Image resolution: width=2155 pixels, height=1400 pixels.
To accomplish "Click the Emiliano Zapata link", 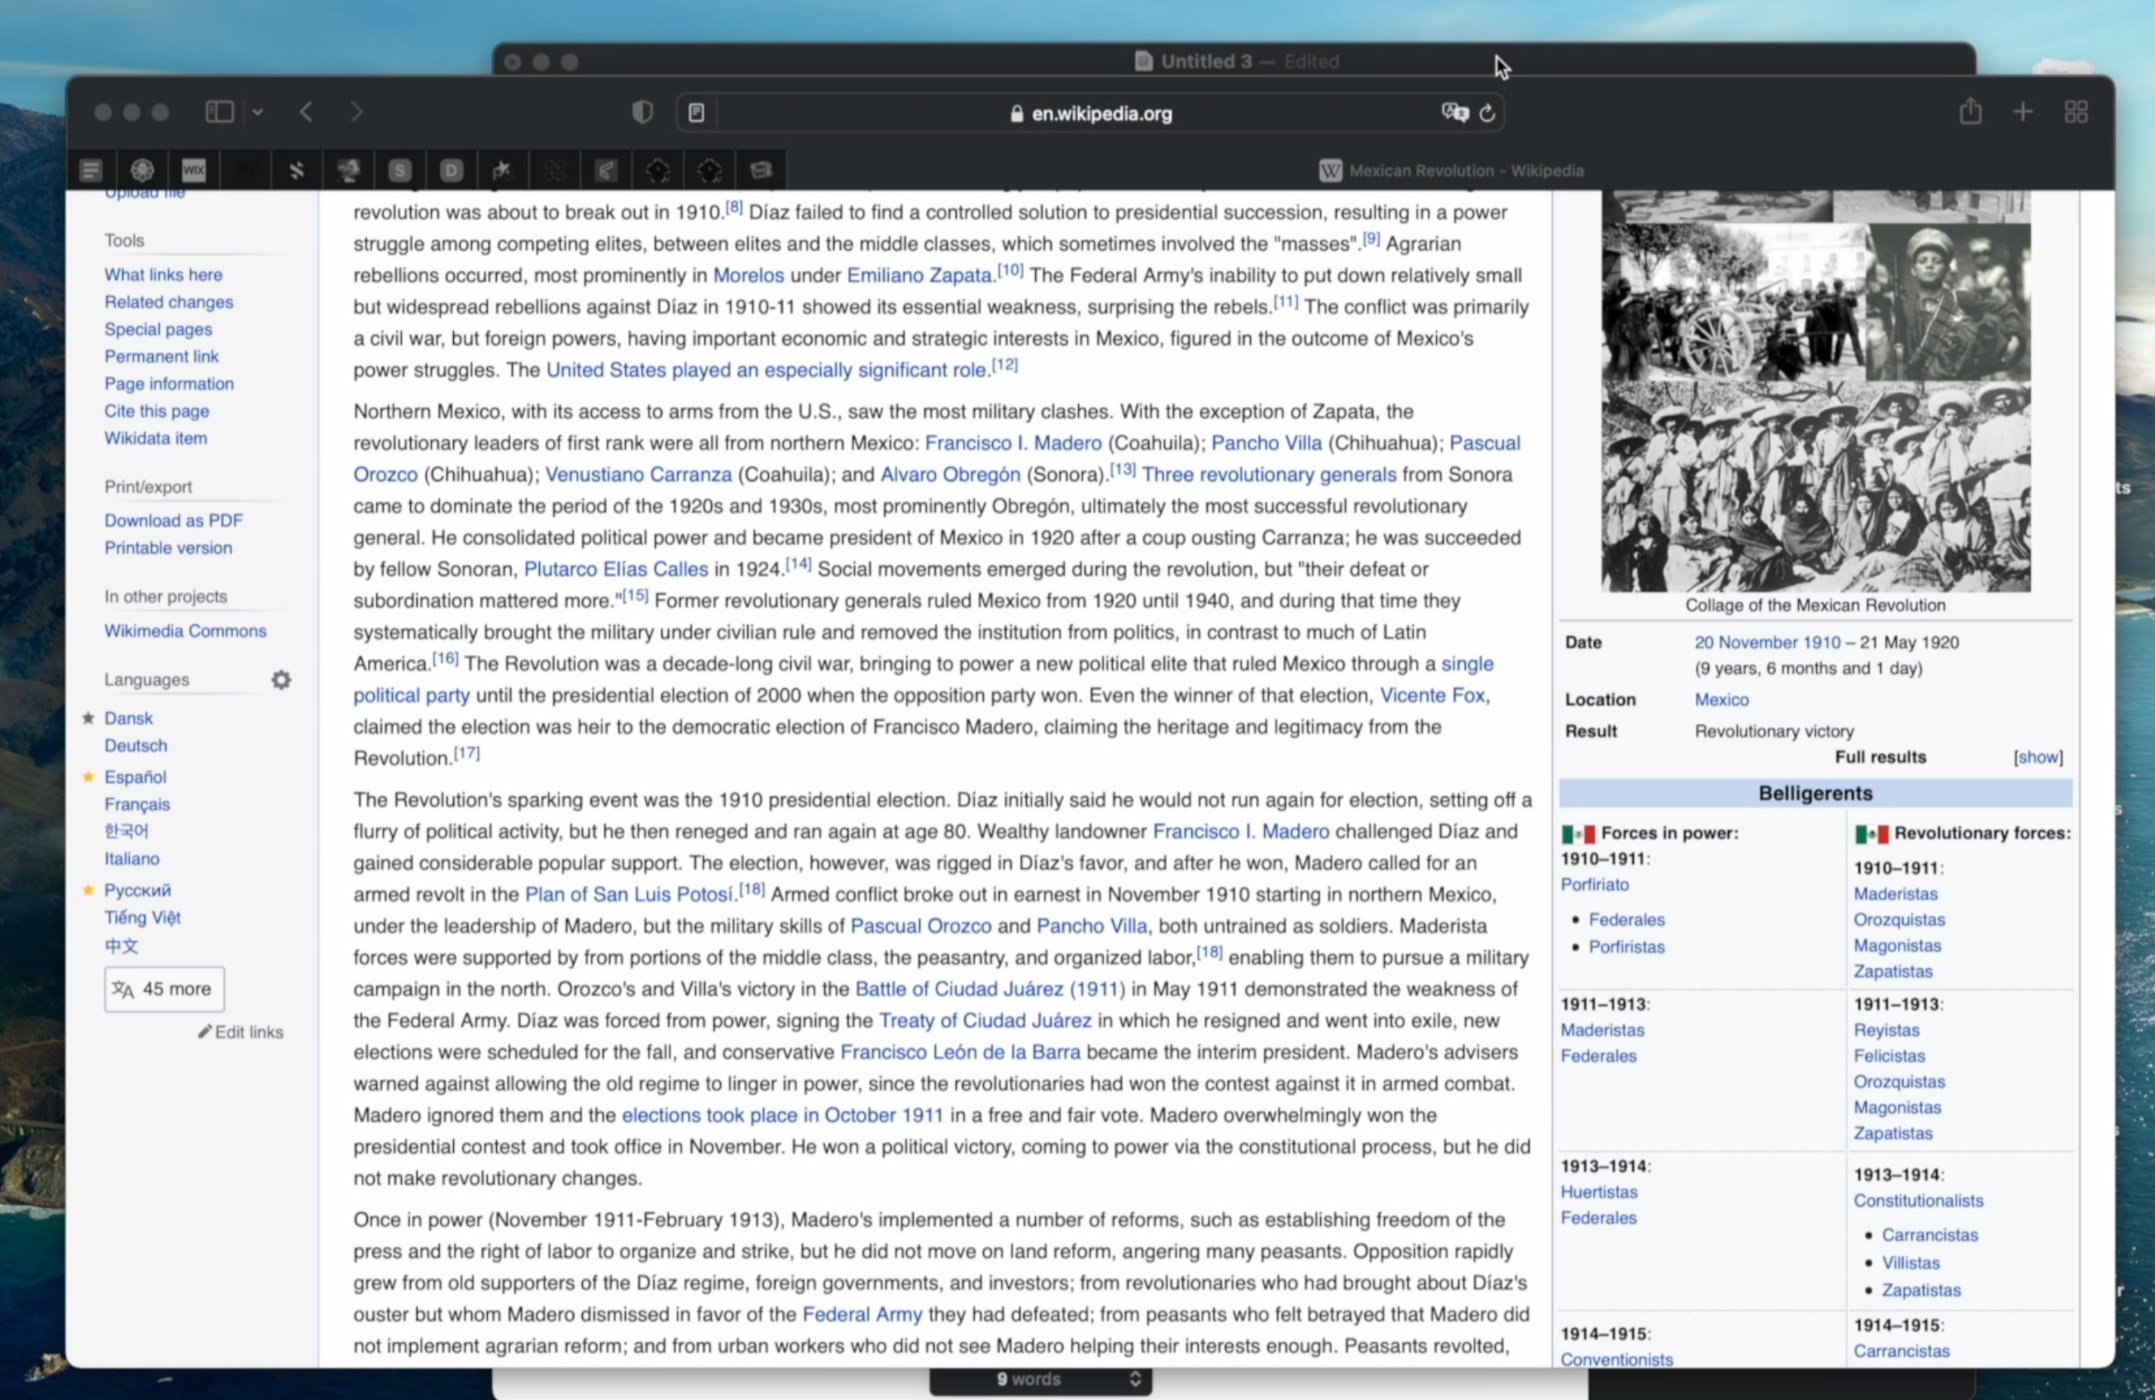I will click(918, 275).
